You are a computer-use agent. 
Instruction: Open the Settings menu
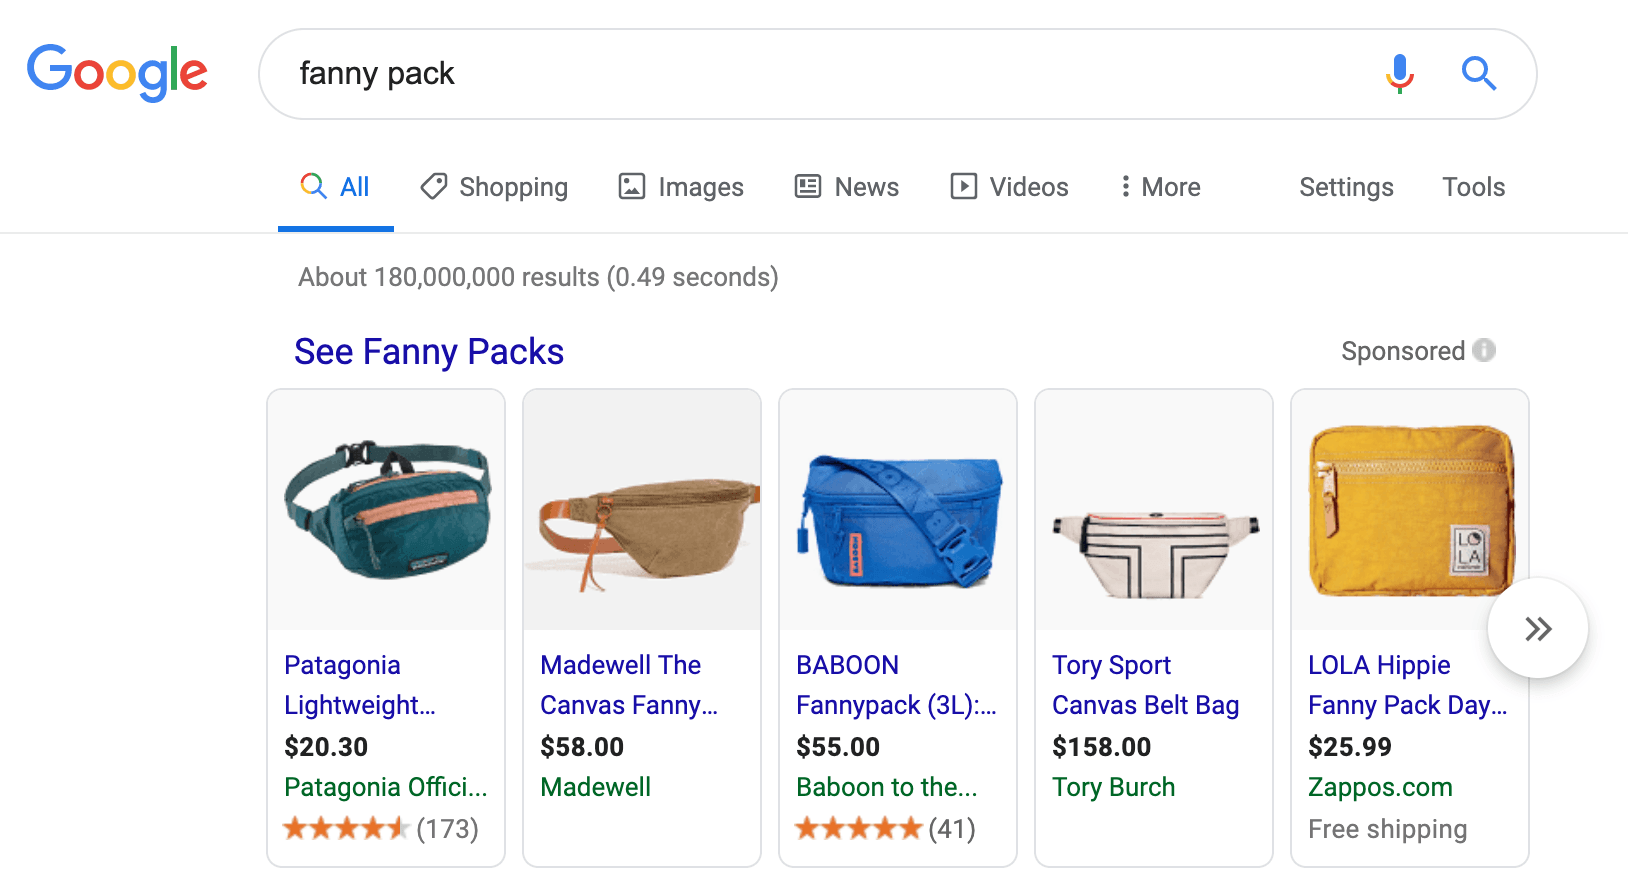pos(1346,187)
